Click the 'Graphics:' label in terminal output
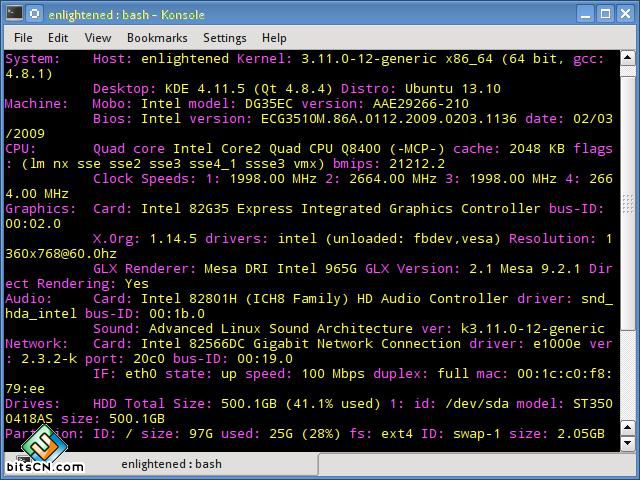Image resolution: width=640 pixels, height=480 pixels. click(40, 209)
